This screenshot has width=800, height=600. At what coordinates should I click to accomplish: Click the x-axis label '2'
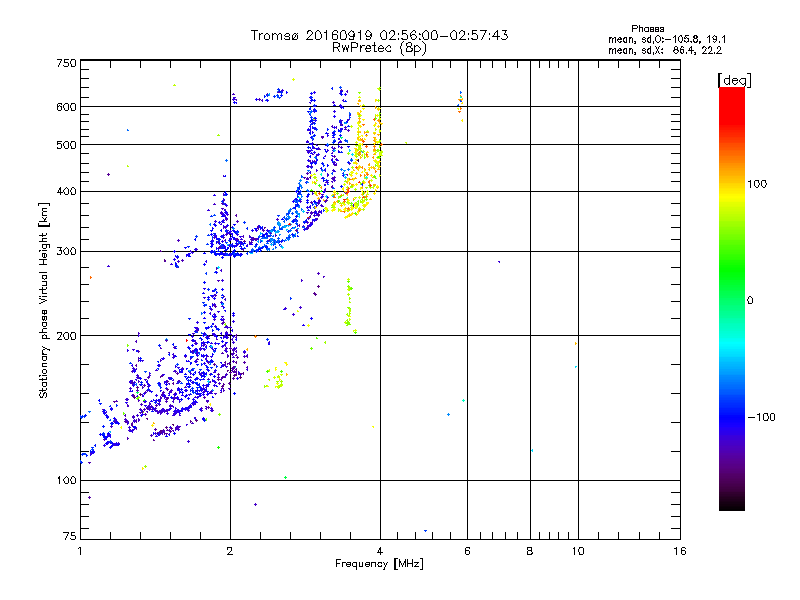point(230,551)
